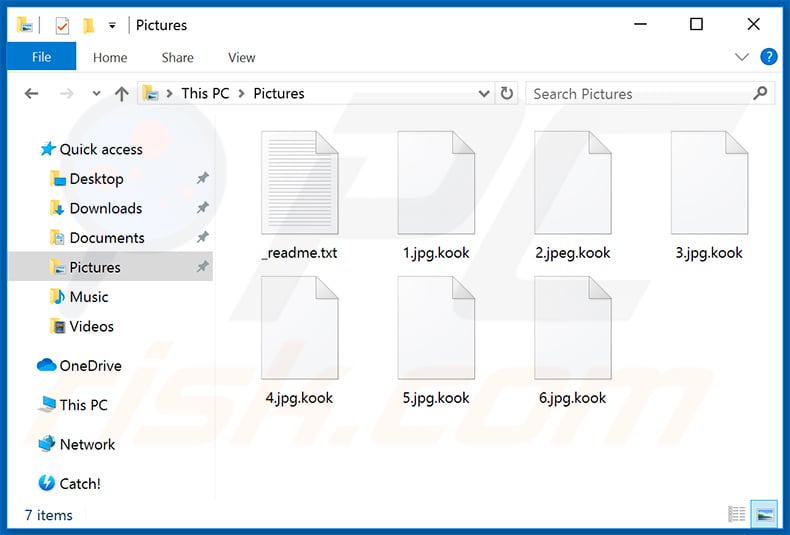790x535 pixels.
Task: Select the 6.jpg.kook file icon
Action: pos(573,327)
